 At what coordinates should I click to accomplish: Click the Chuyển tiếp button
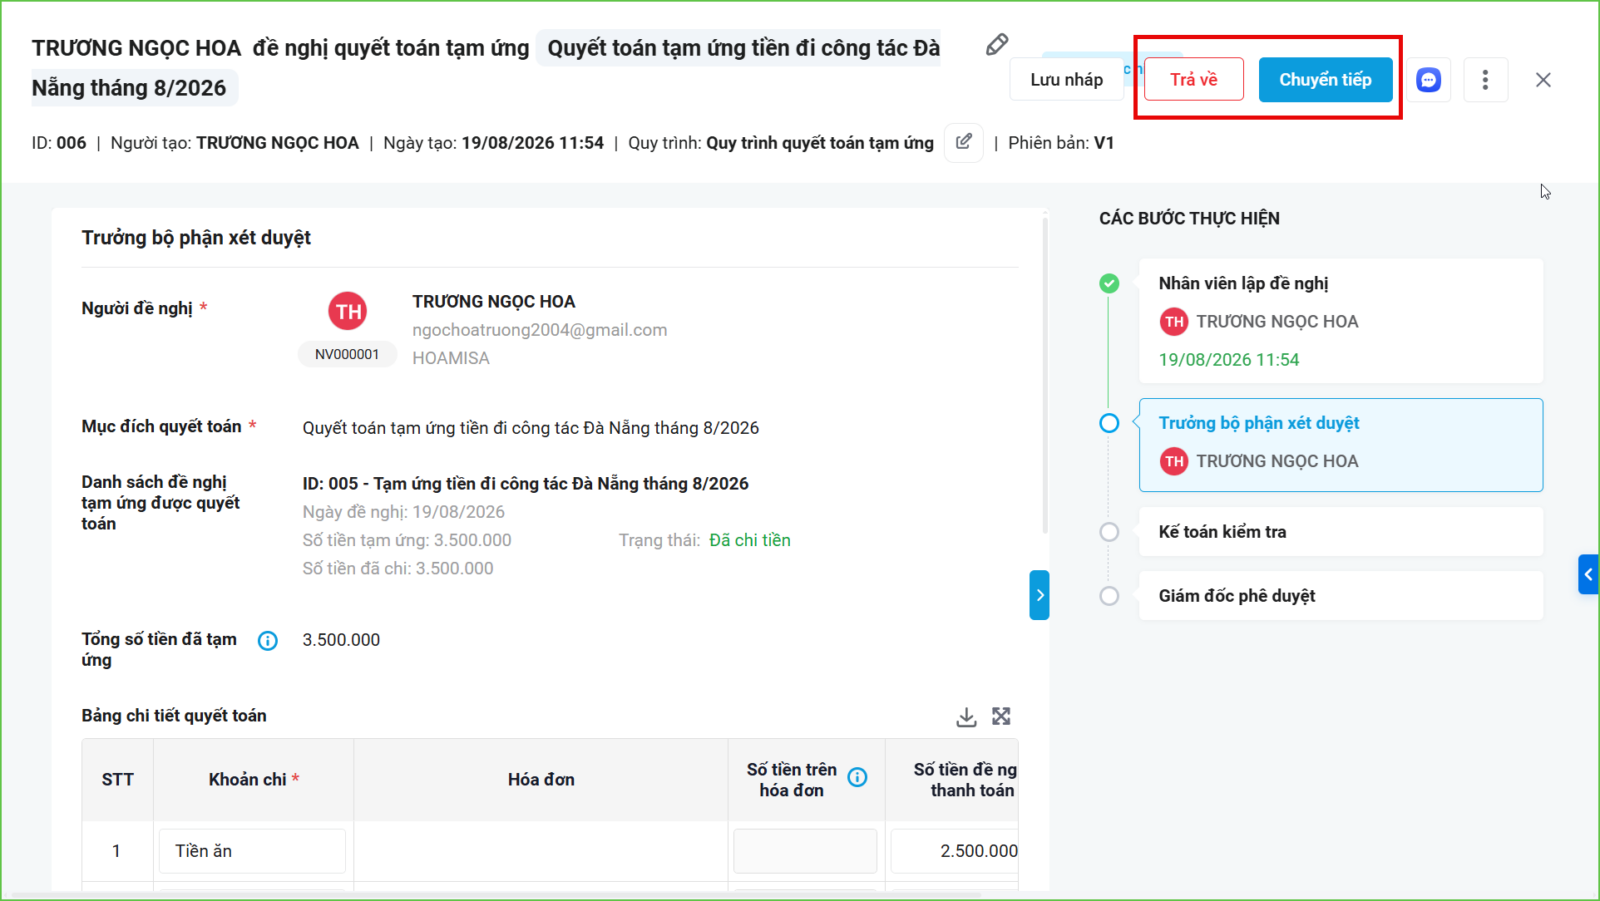[1325, 80]
